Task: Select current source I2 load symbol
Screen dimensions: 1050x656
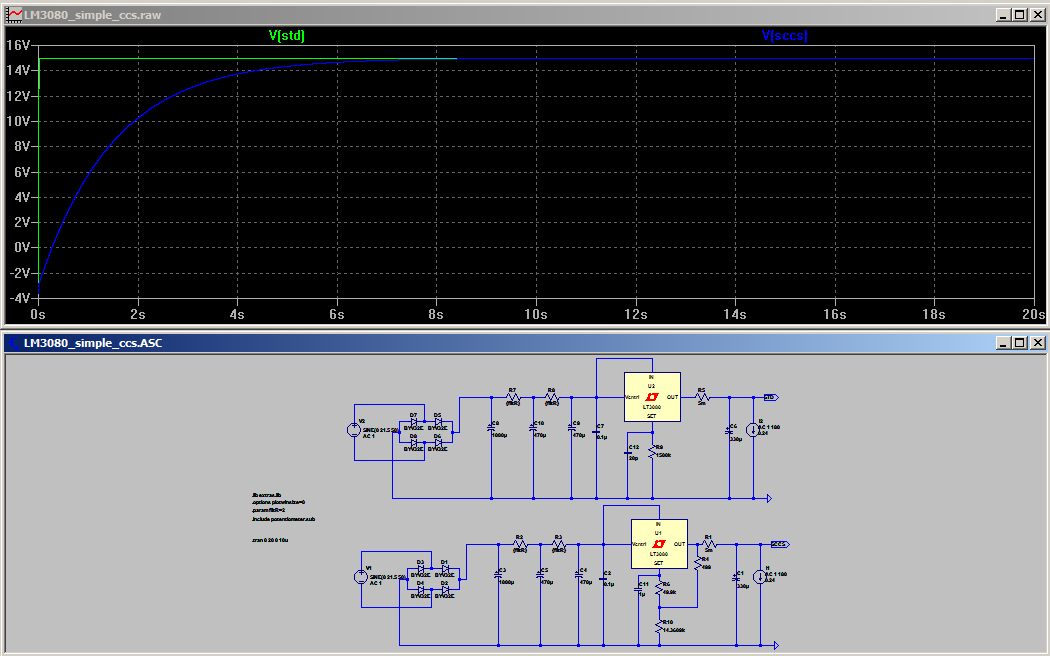Action: (753, 430)
